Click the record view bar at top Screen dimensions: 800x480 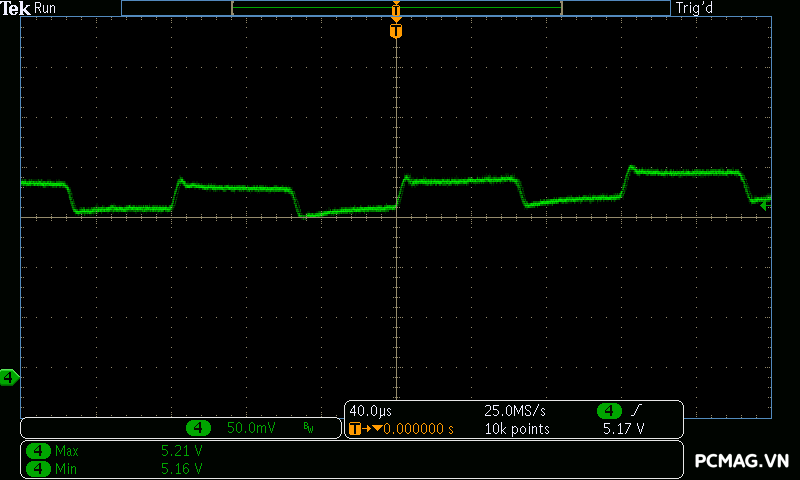point(396,8)
